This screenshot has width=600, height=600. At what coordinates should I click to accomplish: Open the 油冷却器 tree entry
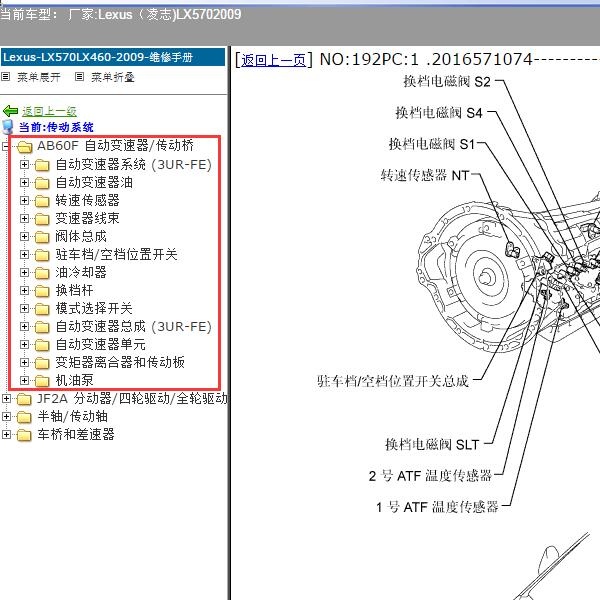click(81, 272)
